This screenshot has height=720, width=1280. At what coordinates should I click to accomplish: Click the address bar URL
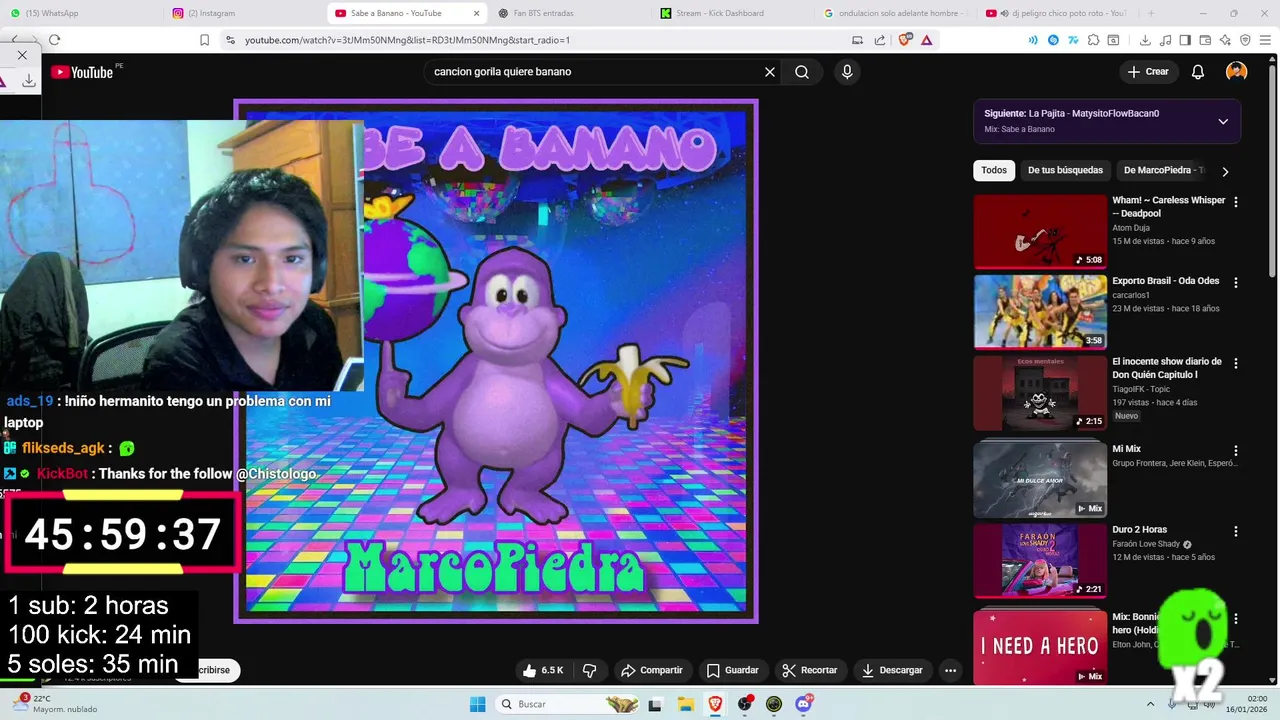pyautogui.click(x=407, y=40)
